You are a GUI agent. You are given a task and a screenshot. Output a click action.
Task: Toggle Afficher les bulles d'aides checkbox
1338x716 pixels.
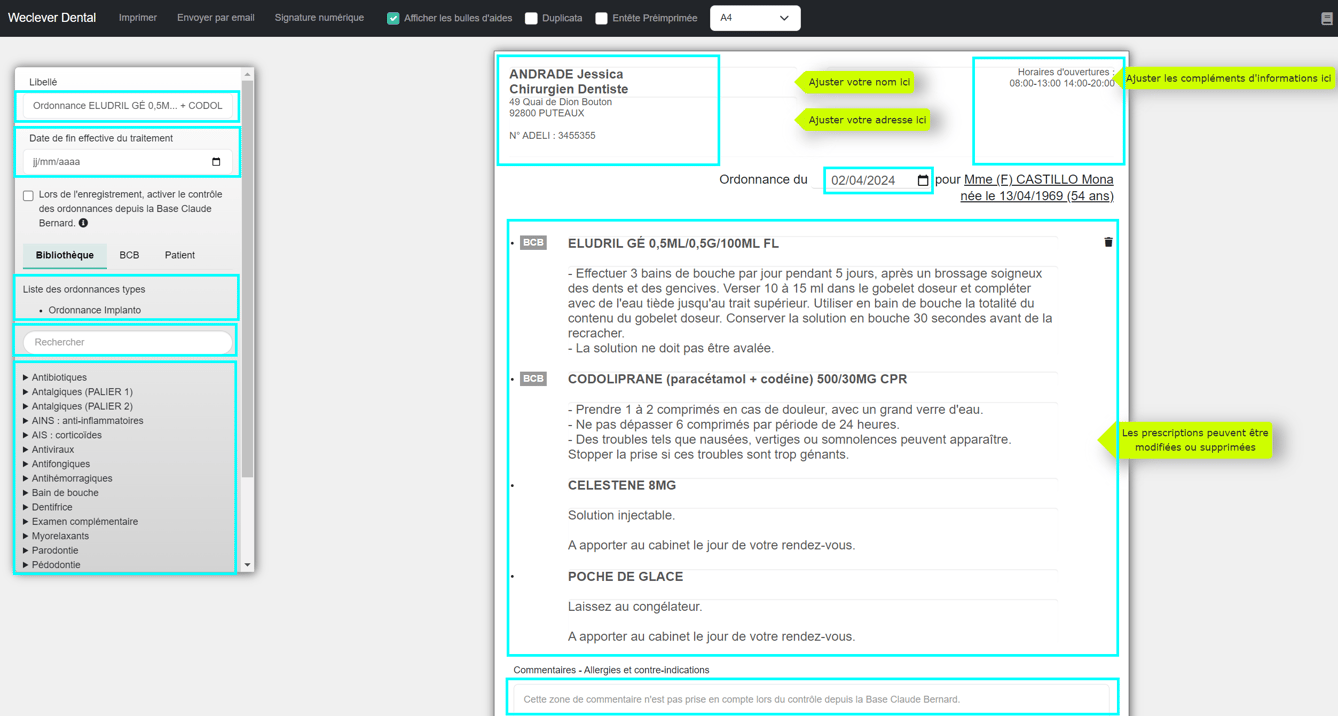393,18
